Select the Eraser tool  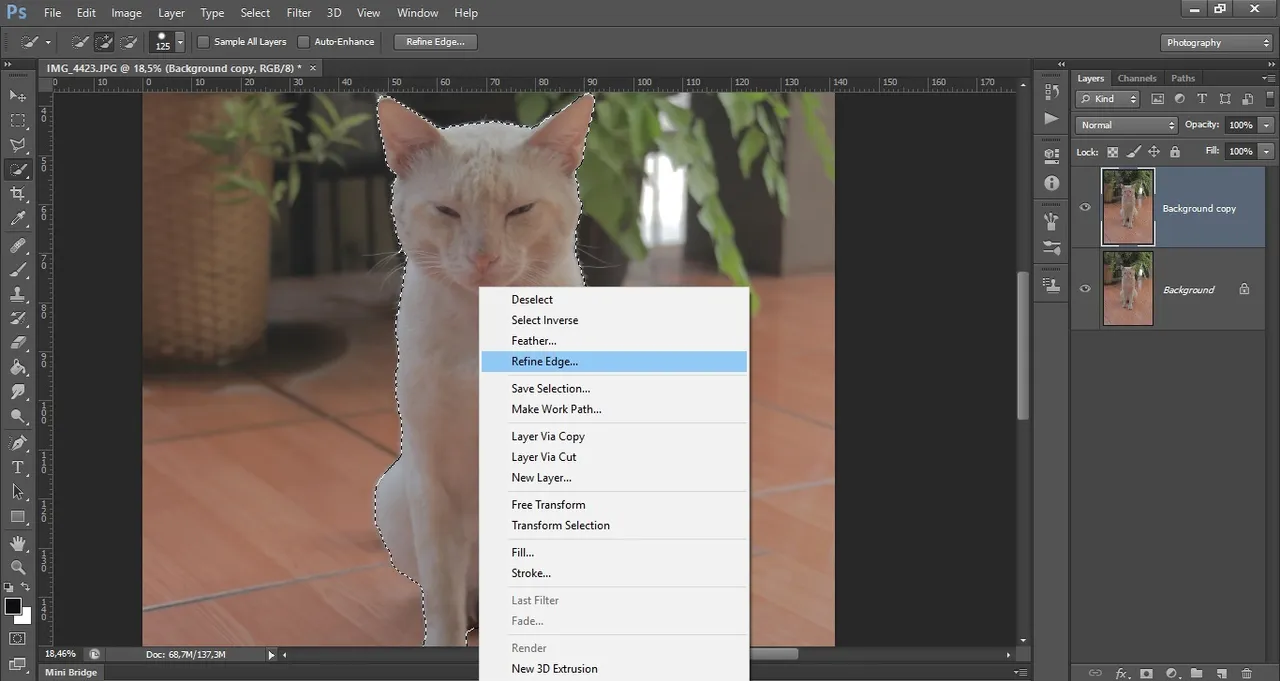(x=18, y=343)
